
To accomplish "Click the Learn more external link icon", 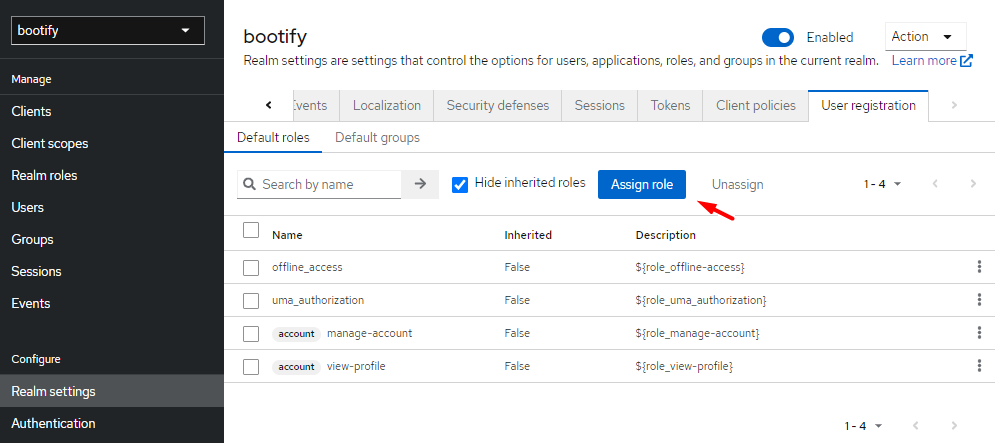I will pos(966,61).
